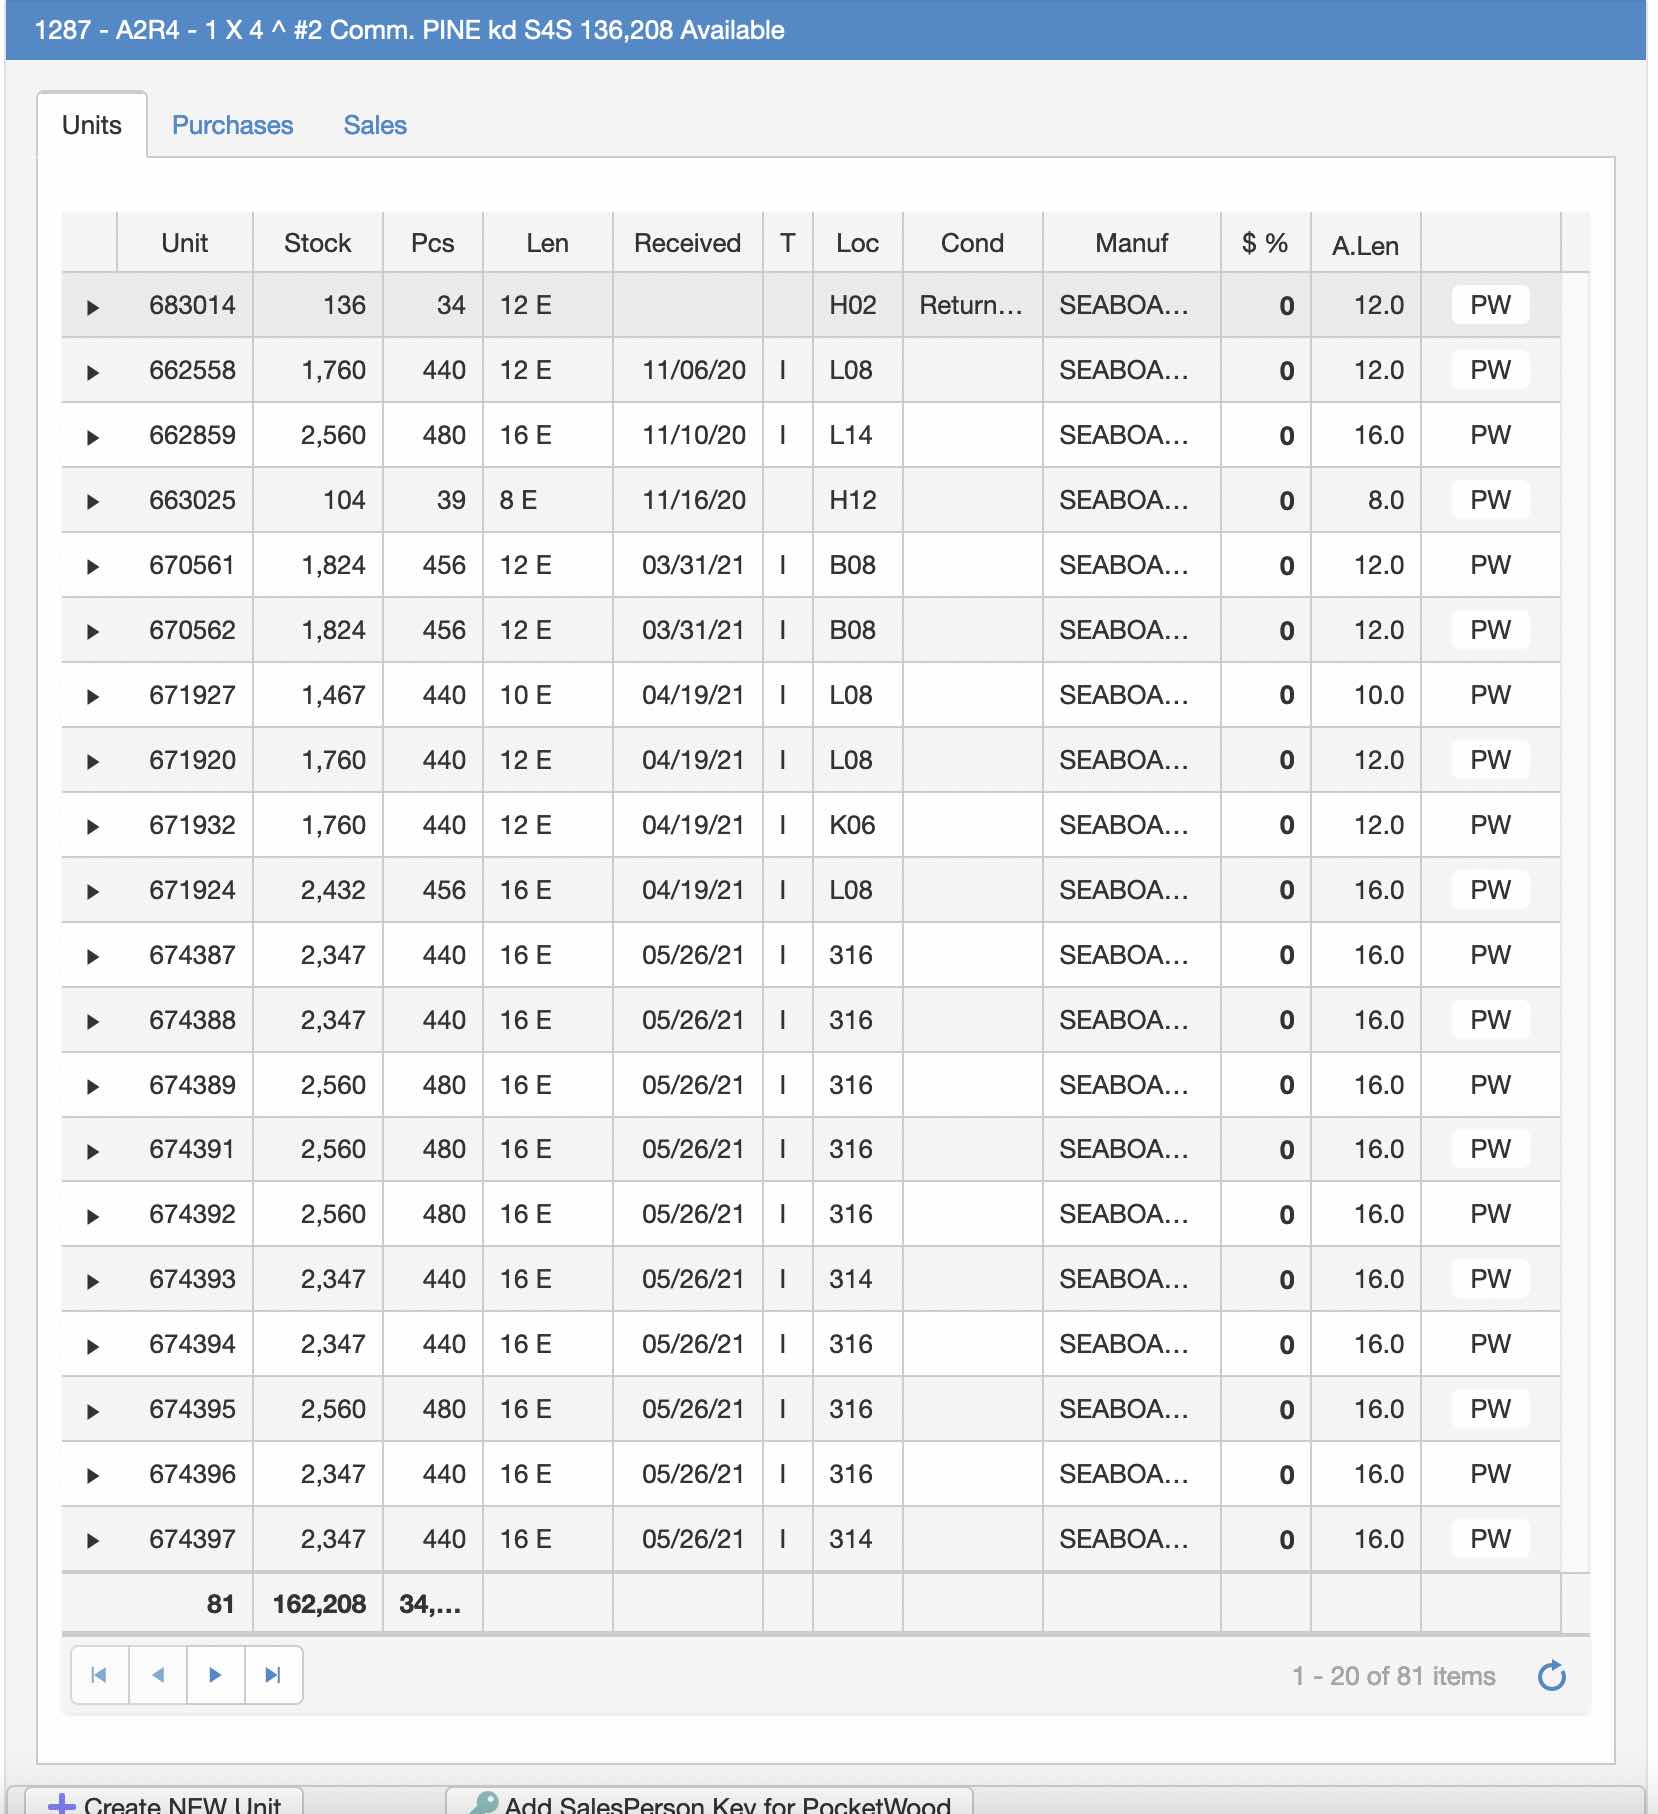This screenshot has width=1658, height=1814.
Task: Sort by Received column header
Action: pos(688,243)
